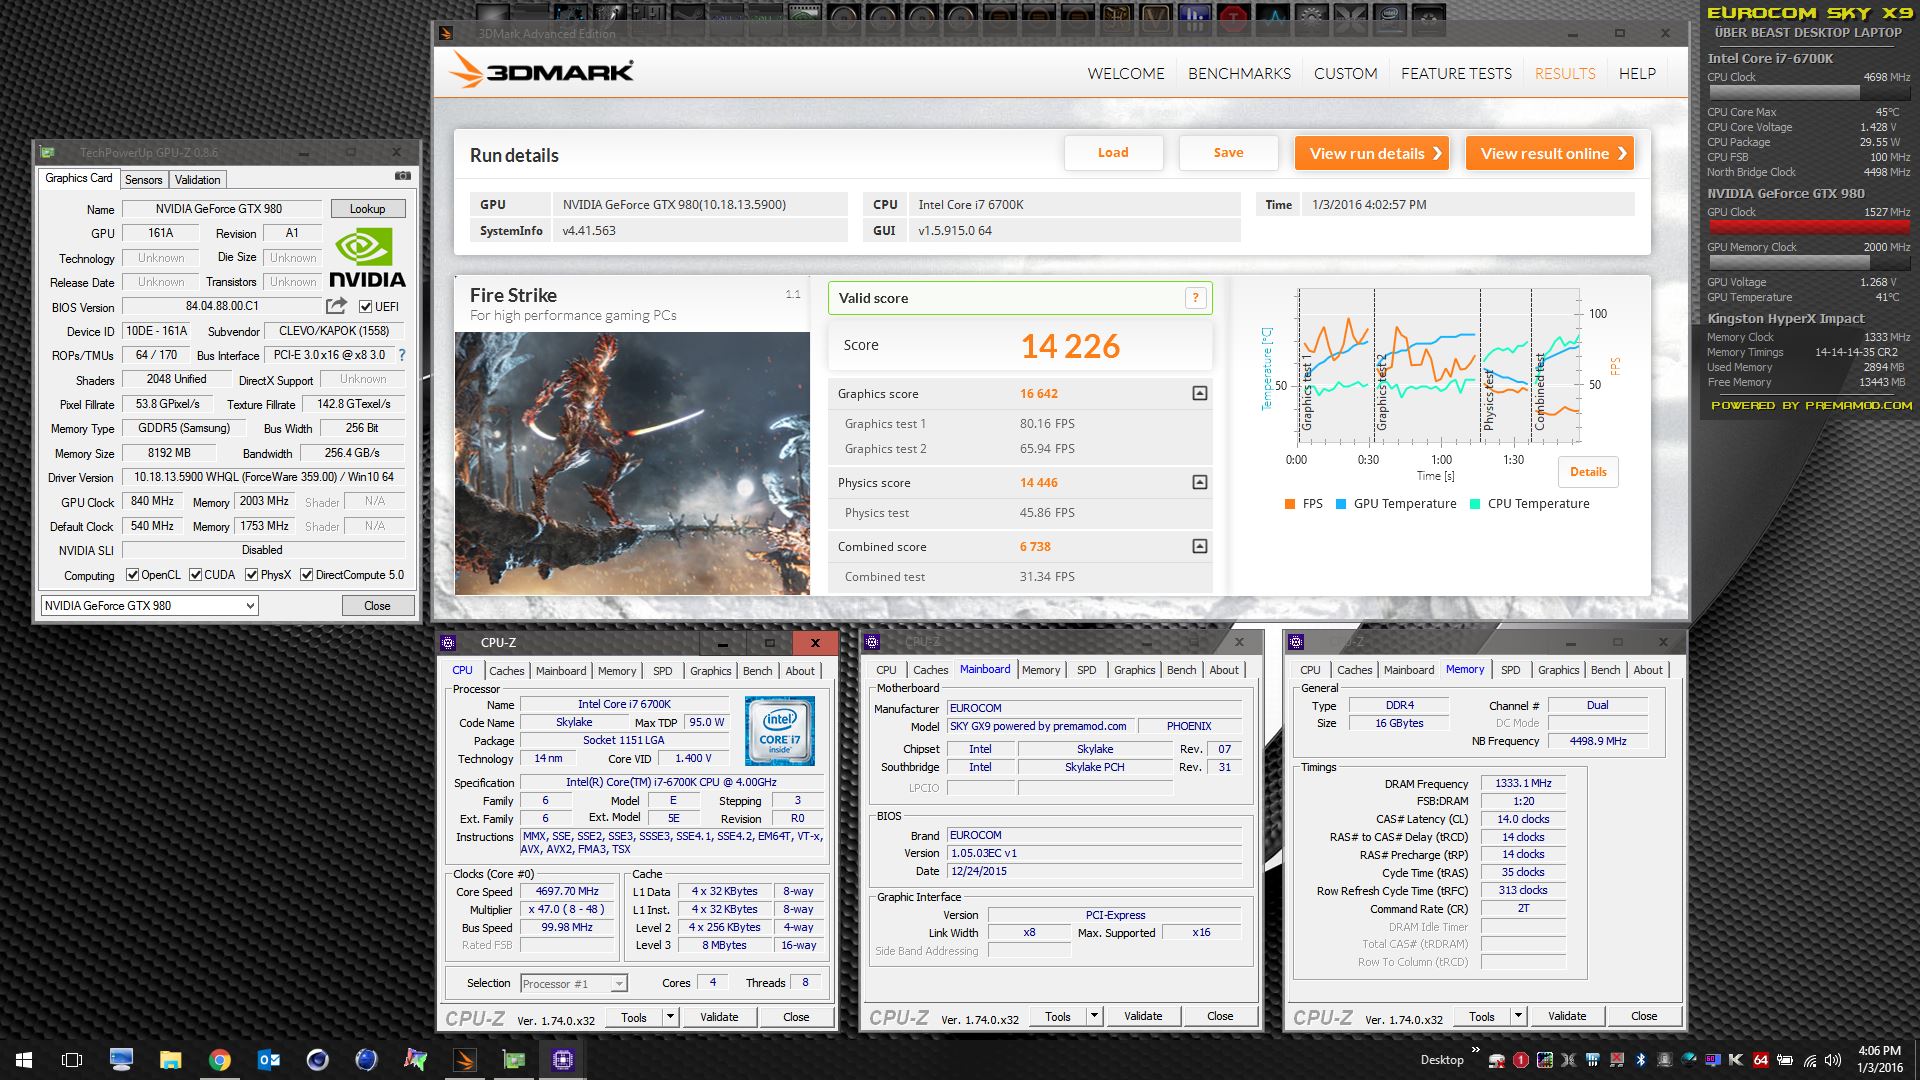Collapse the Combined score section
Screen dimensions: 1920x1080
coord(1200,546)
